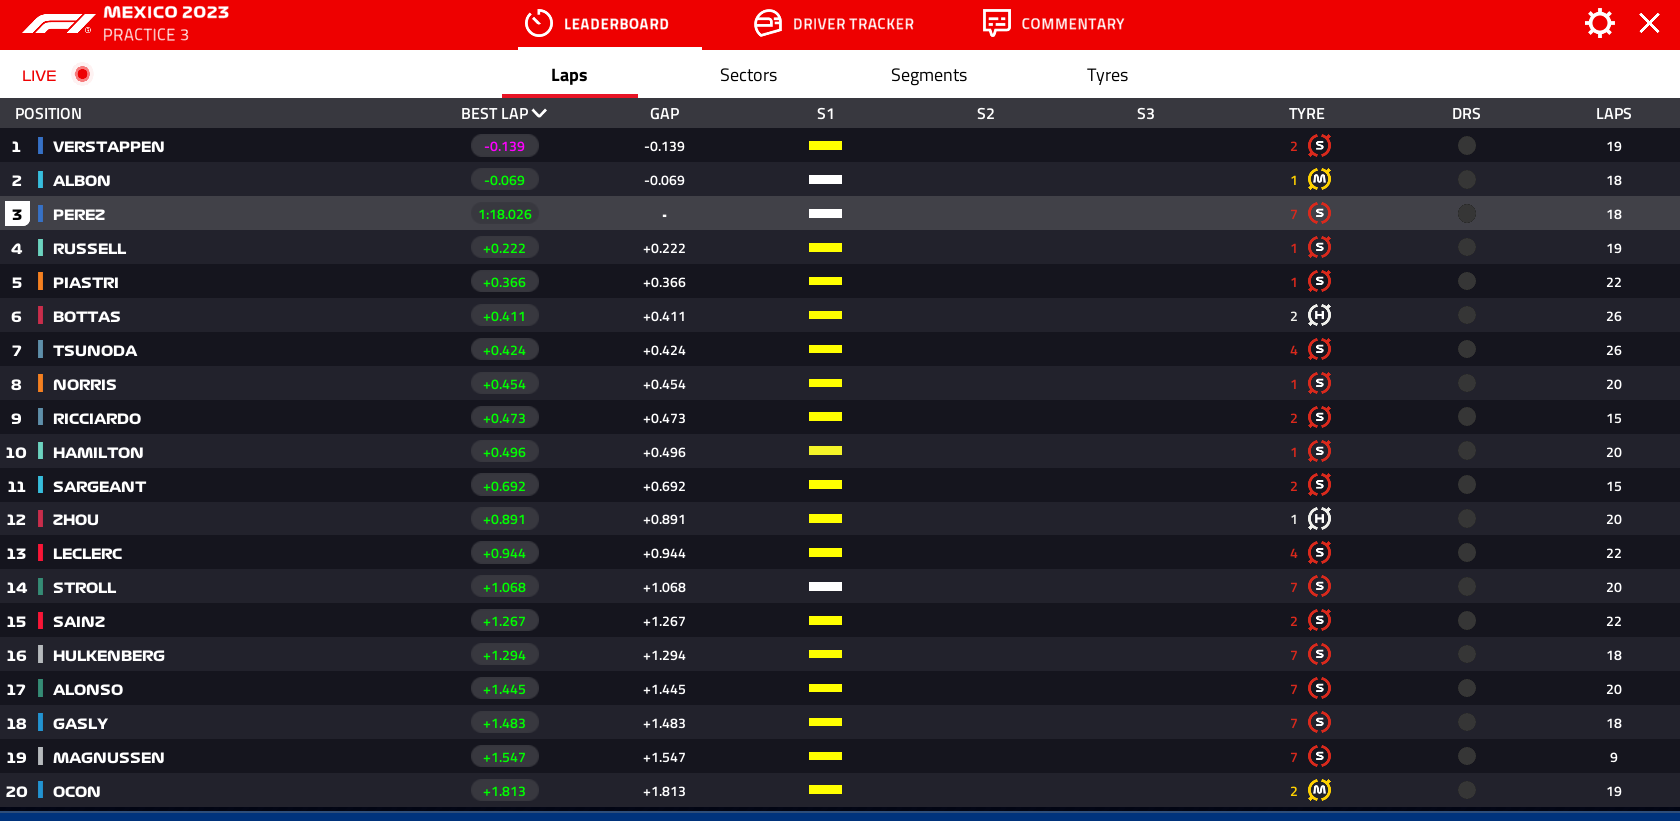Select driver name SARGEANT
Image resolution: width=1680 pixels, height=821 pixels.
(99, 486)
